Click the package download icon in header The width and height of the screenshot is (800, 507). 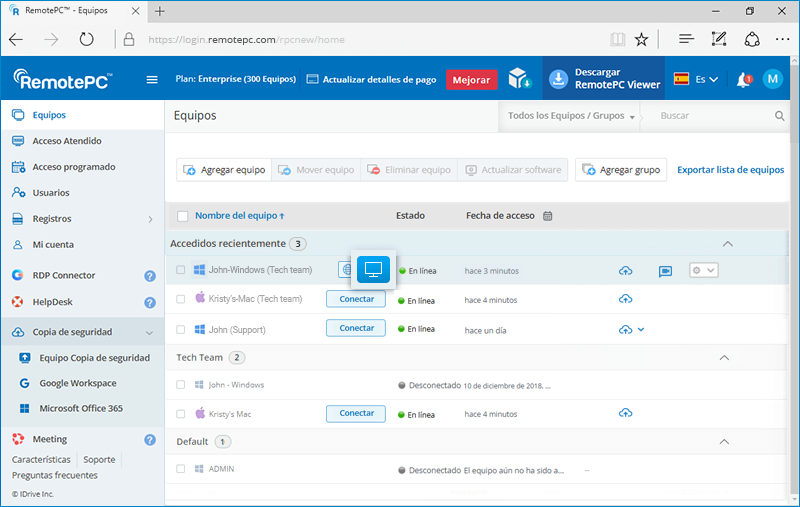click(518, 79)
